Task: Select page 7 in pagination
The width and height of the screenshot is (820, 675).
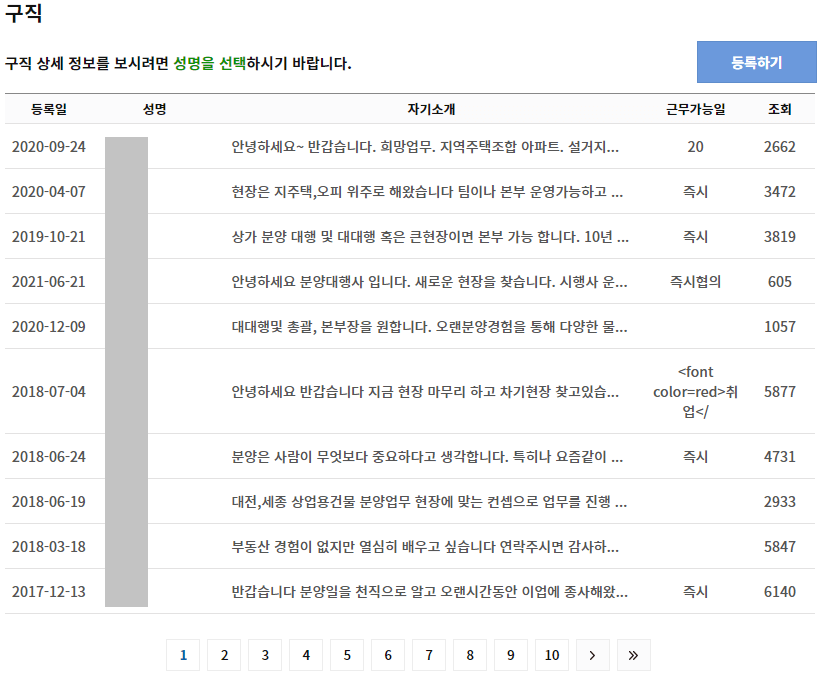Action: (428, 655)
